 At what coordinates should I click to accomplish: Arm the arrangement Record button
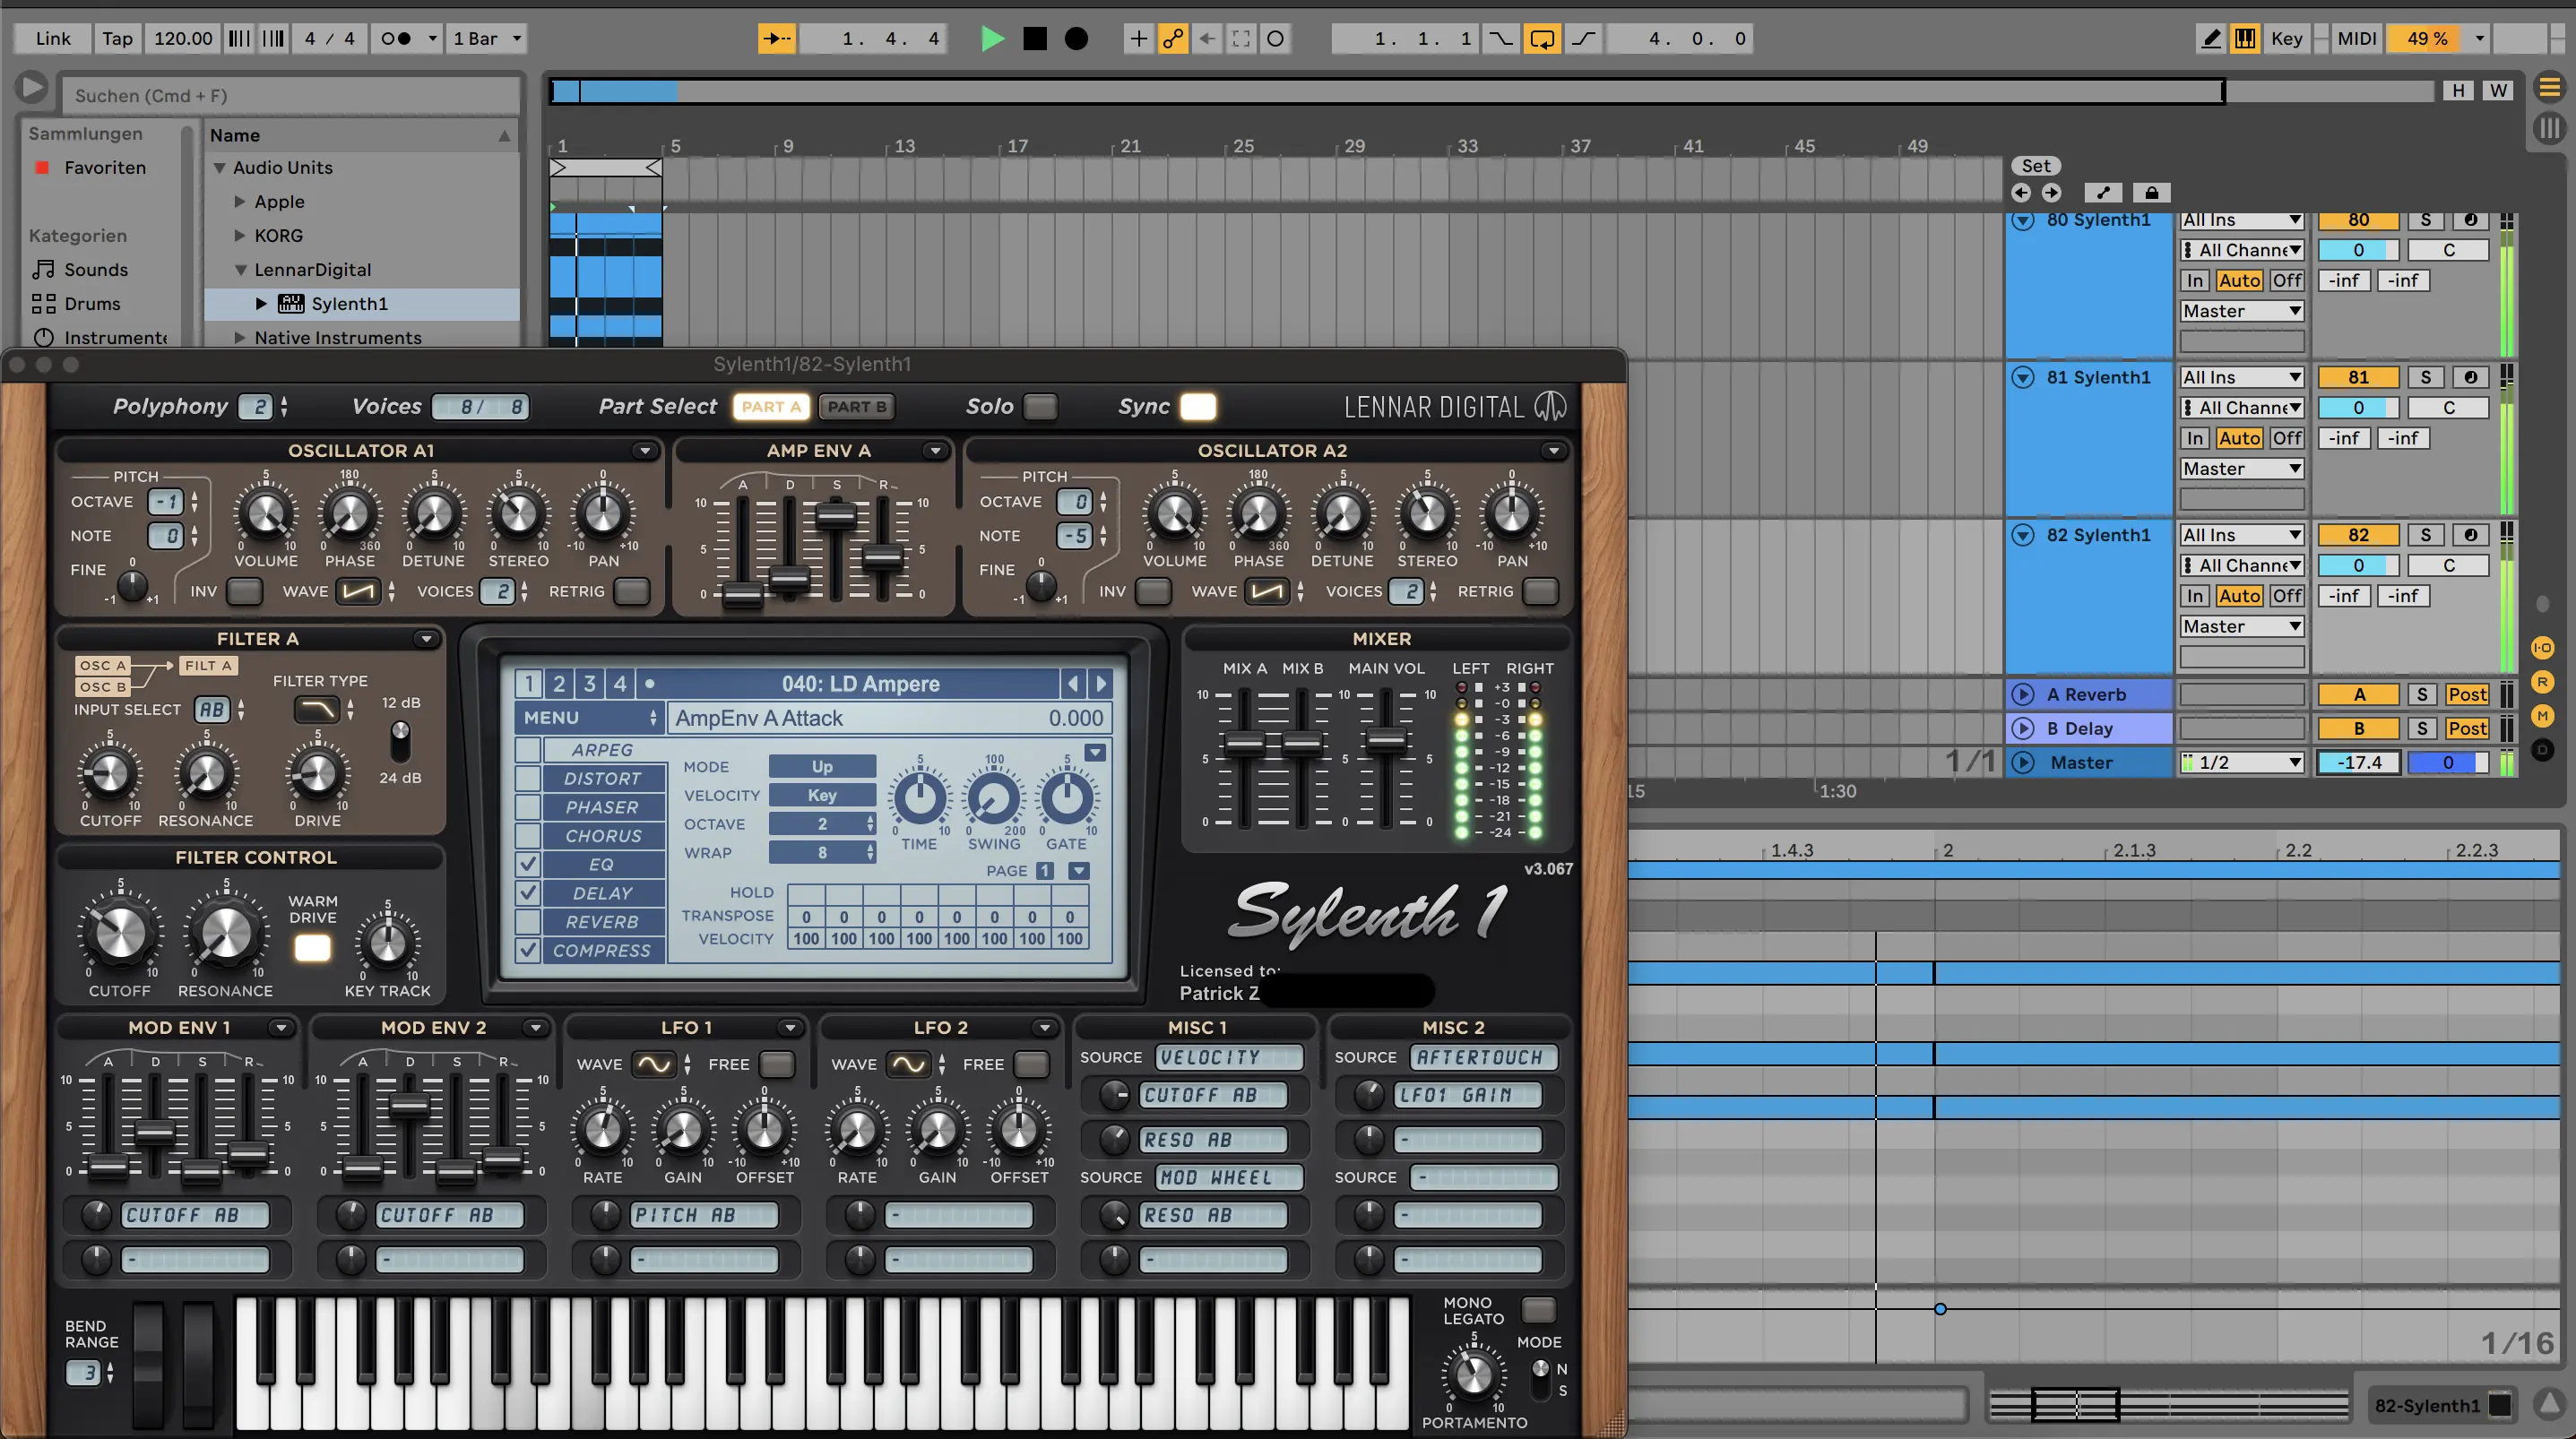click(1076, 39)
